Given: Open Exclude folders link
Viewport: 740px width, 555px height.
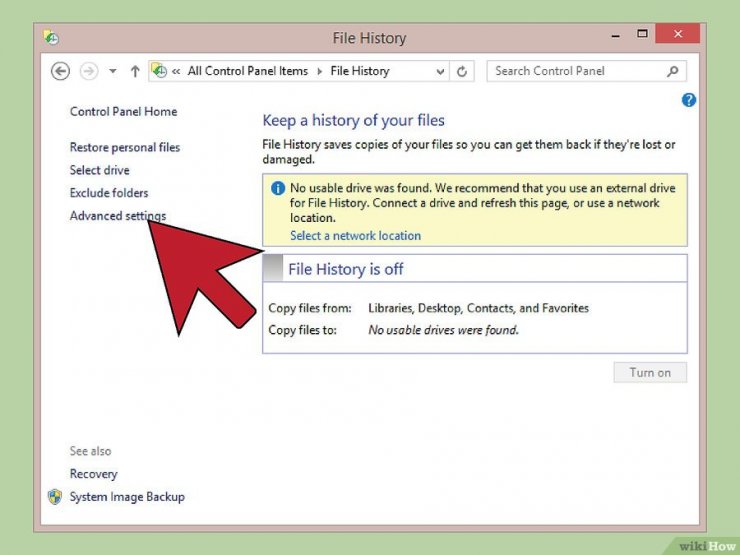Looking at the screenshot, I should (109, 193).
